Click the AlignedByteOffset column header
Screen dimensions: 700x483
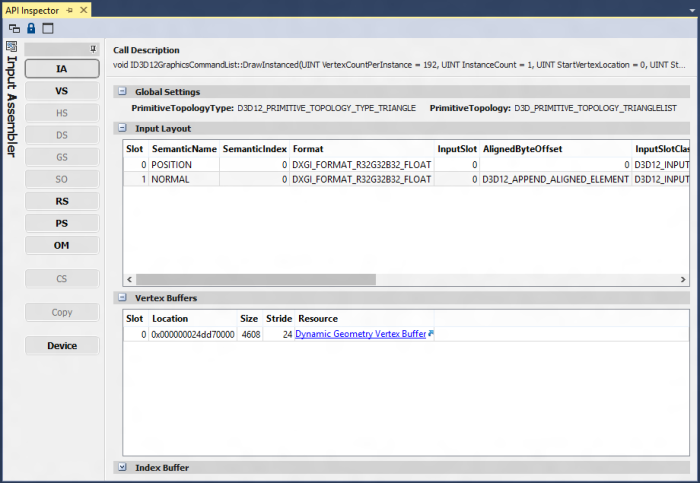[x=556, y=149]
